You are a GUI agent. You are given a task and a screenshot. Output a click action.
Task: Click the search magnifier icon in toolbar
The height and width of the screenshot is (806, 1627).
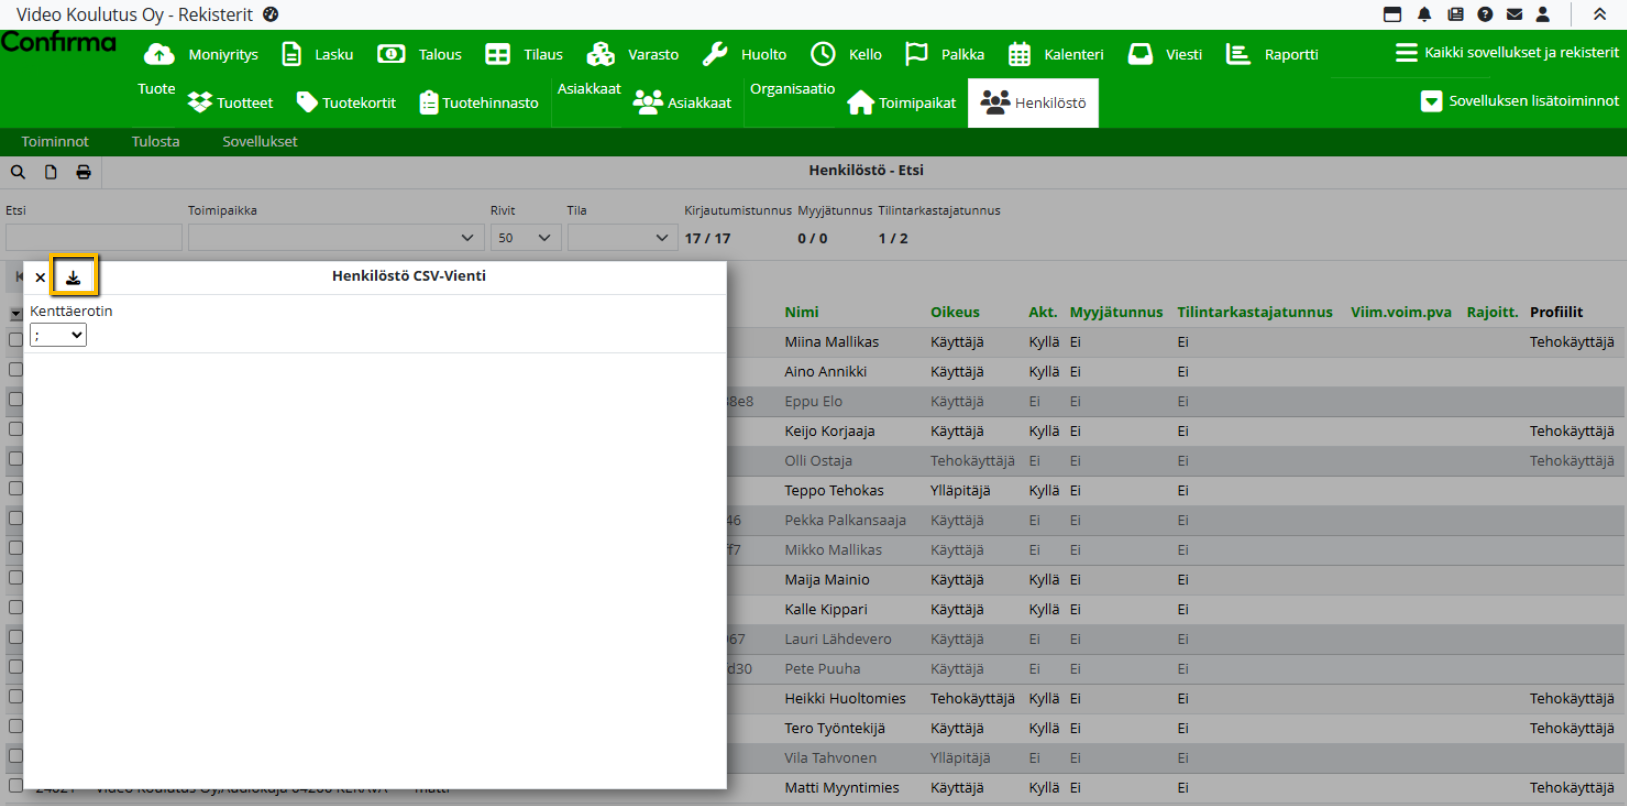[18, 172]
